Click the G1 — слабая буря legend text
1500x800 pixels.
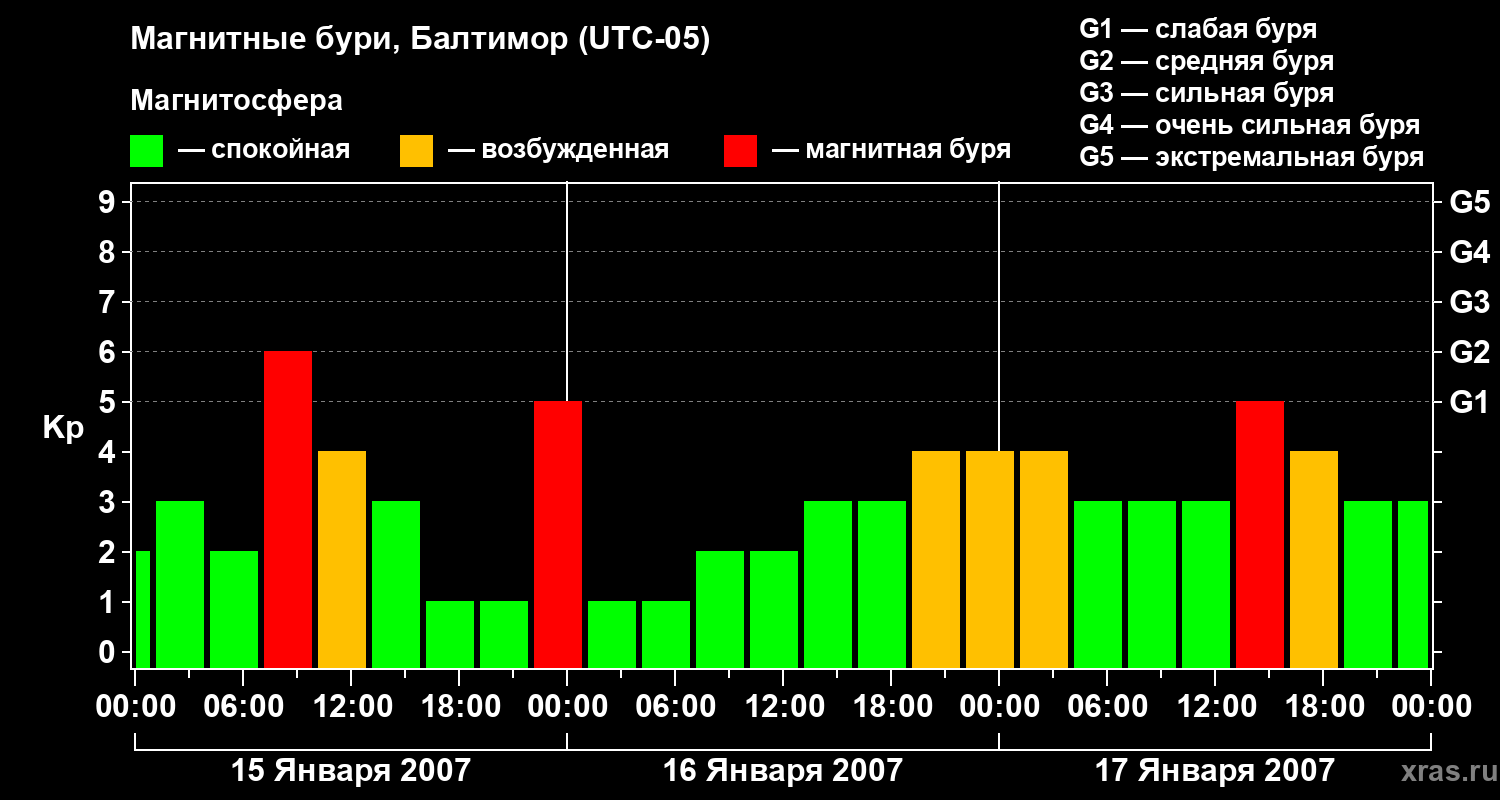point(1198,29)
